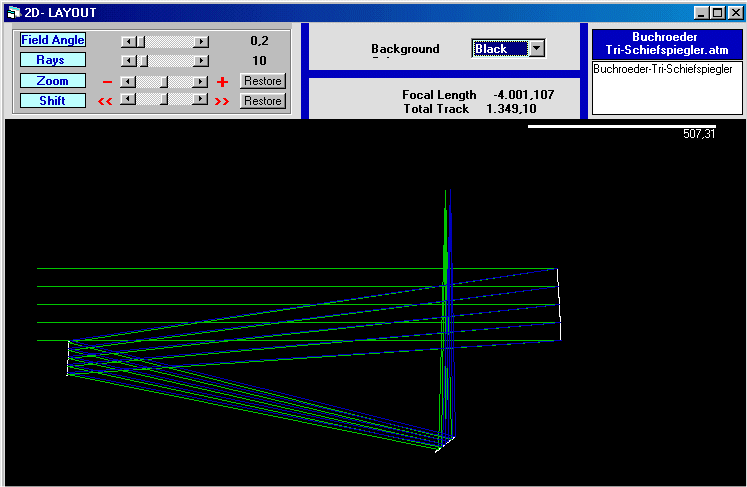
Task: Click the Shift scrollbar left arrow
Action: click(x=127, y=99)
